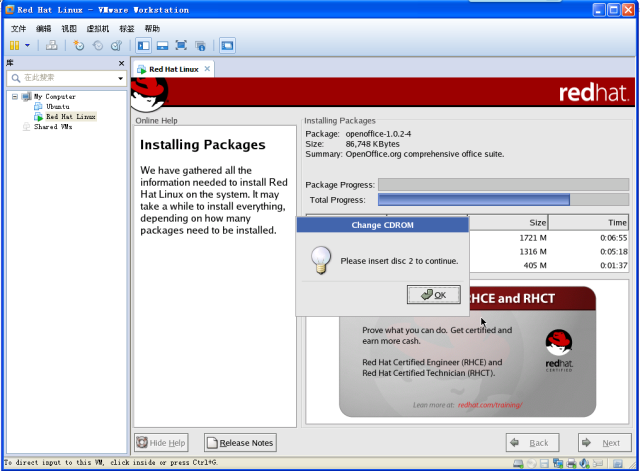Click the Size column header
Screen dimensions: 640x471
[x=508, y=222]
